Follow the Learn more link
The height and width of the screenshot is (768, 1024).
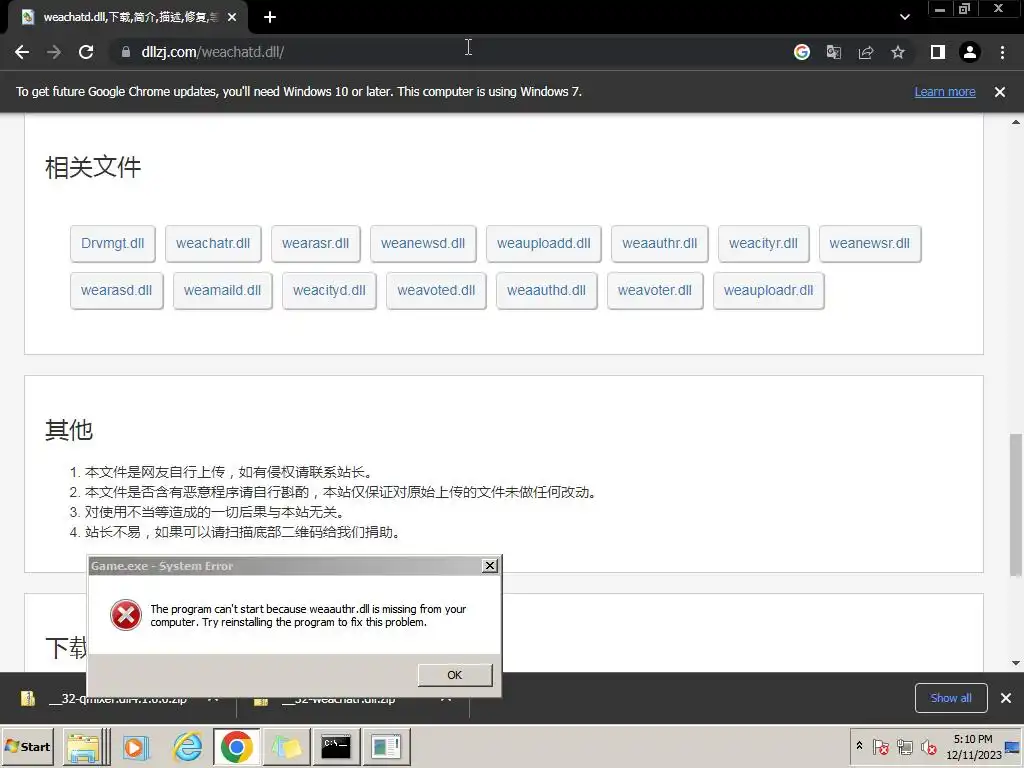(x=944, y=92)
